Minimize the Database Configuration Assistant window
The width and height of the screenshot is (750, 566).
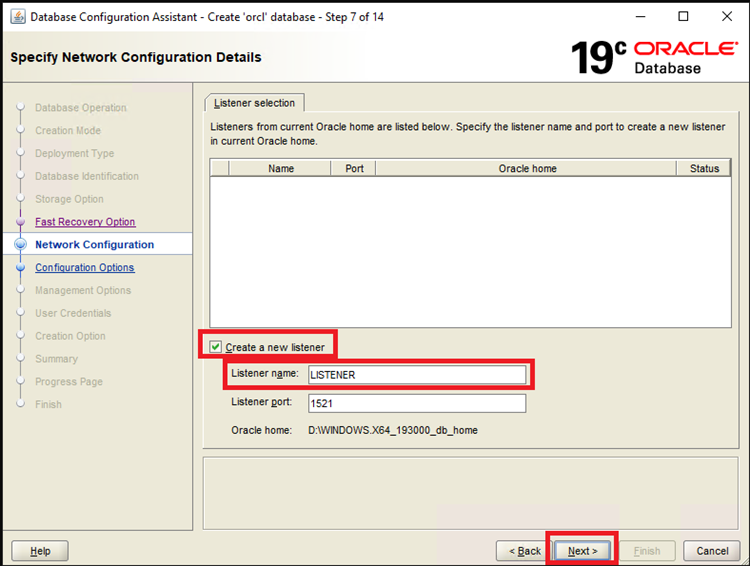640,16
